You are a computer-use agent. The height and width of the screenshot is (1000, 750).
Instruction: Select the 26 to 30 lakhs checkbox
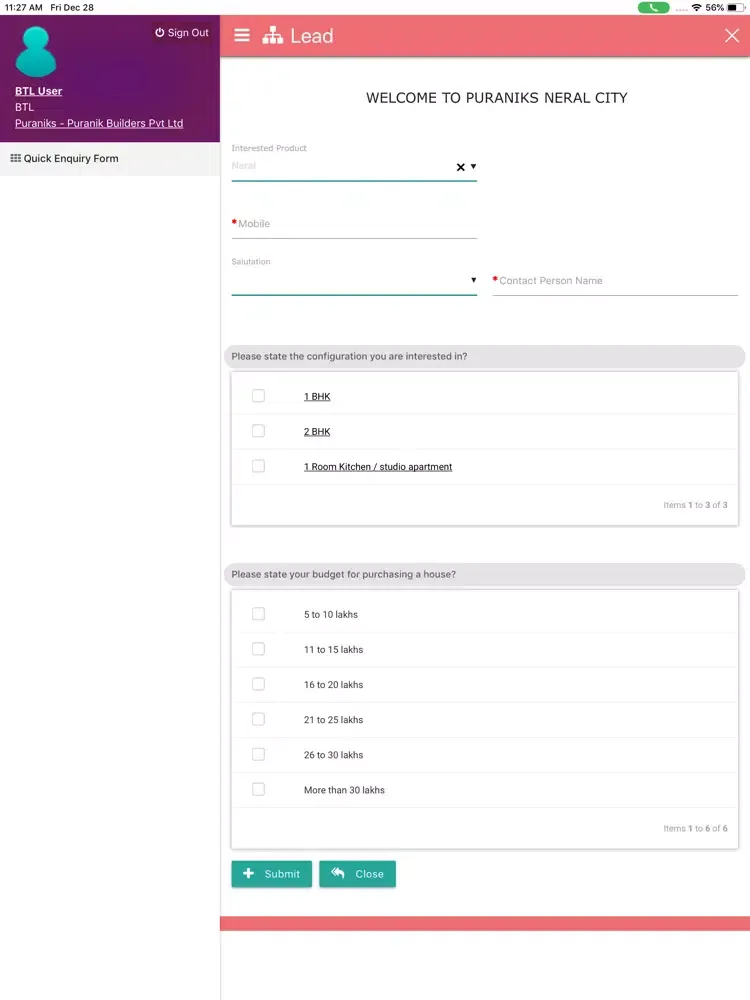tap(258, 754)
